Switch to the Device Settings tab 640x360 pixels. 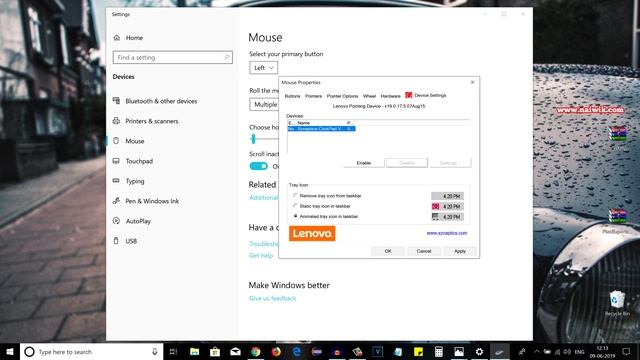pyautogui.click(x=430, y=95)
